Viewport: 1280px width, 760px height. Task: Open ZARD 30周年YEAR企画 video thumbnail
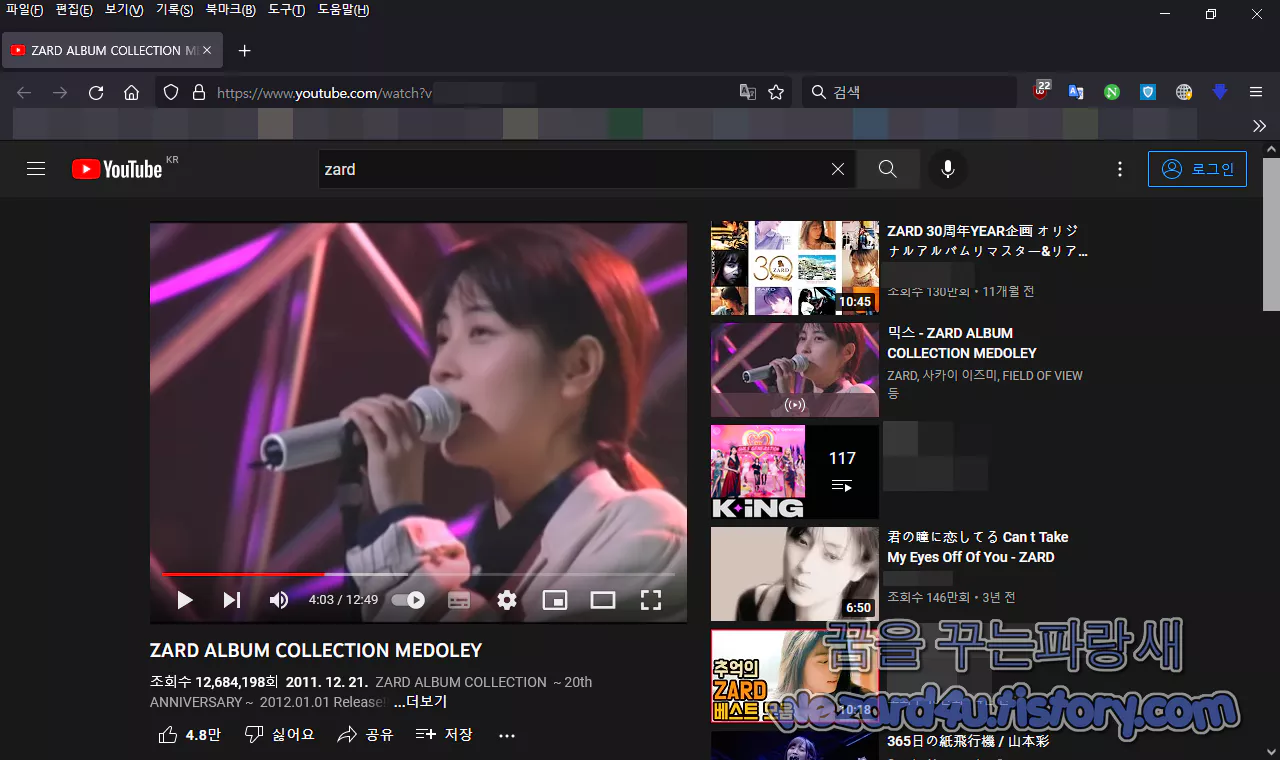(795, 268)
